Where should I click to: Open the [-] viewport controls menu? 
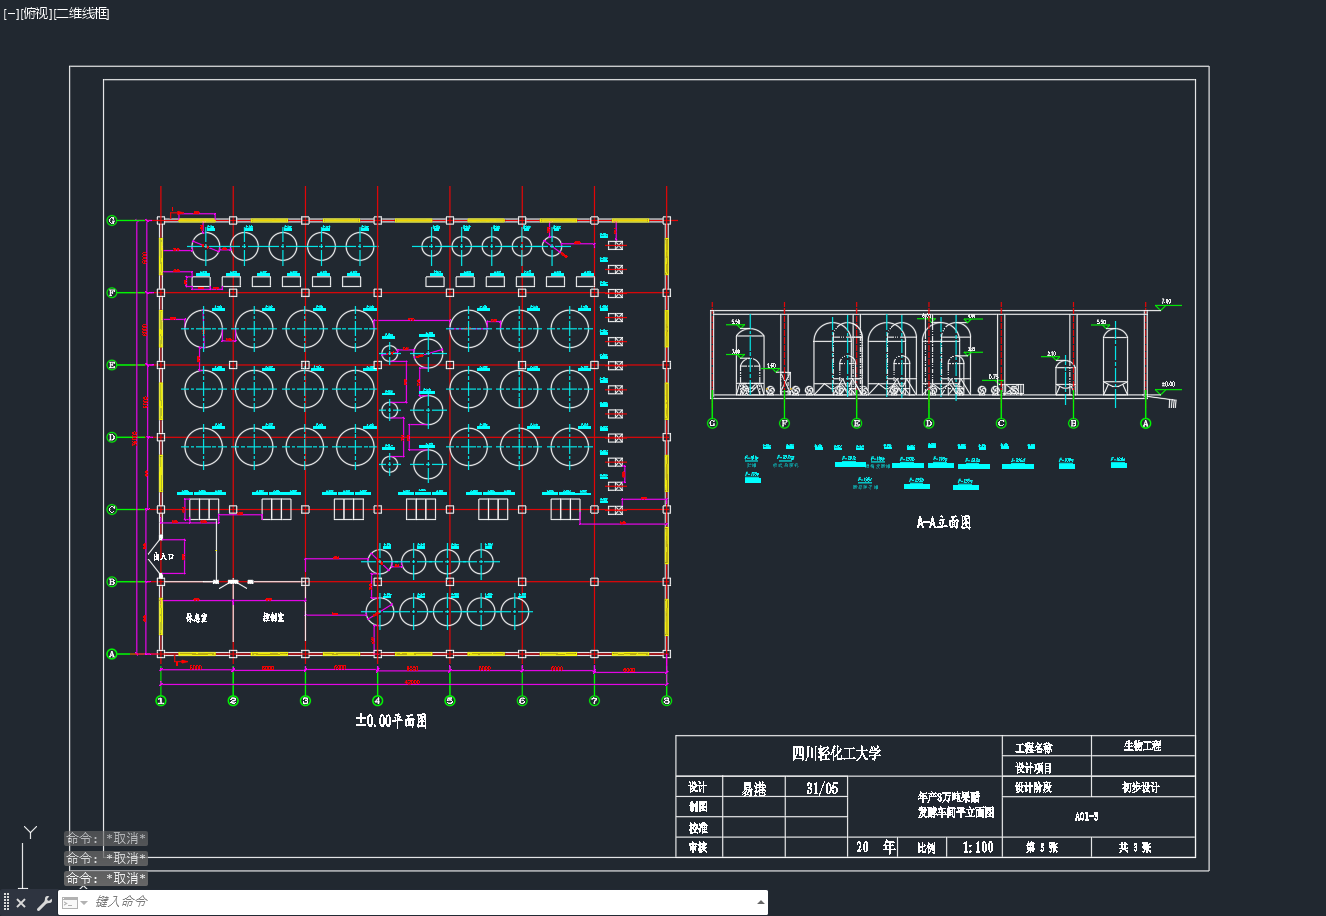click(x=11, y=13)
